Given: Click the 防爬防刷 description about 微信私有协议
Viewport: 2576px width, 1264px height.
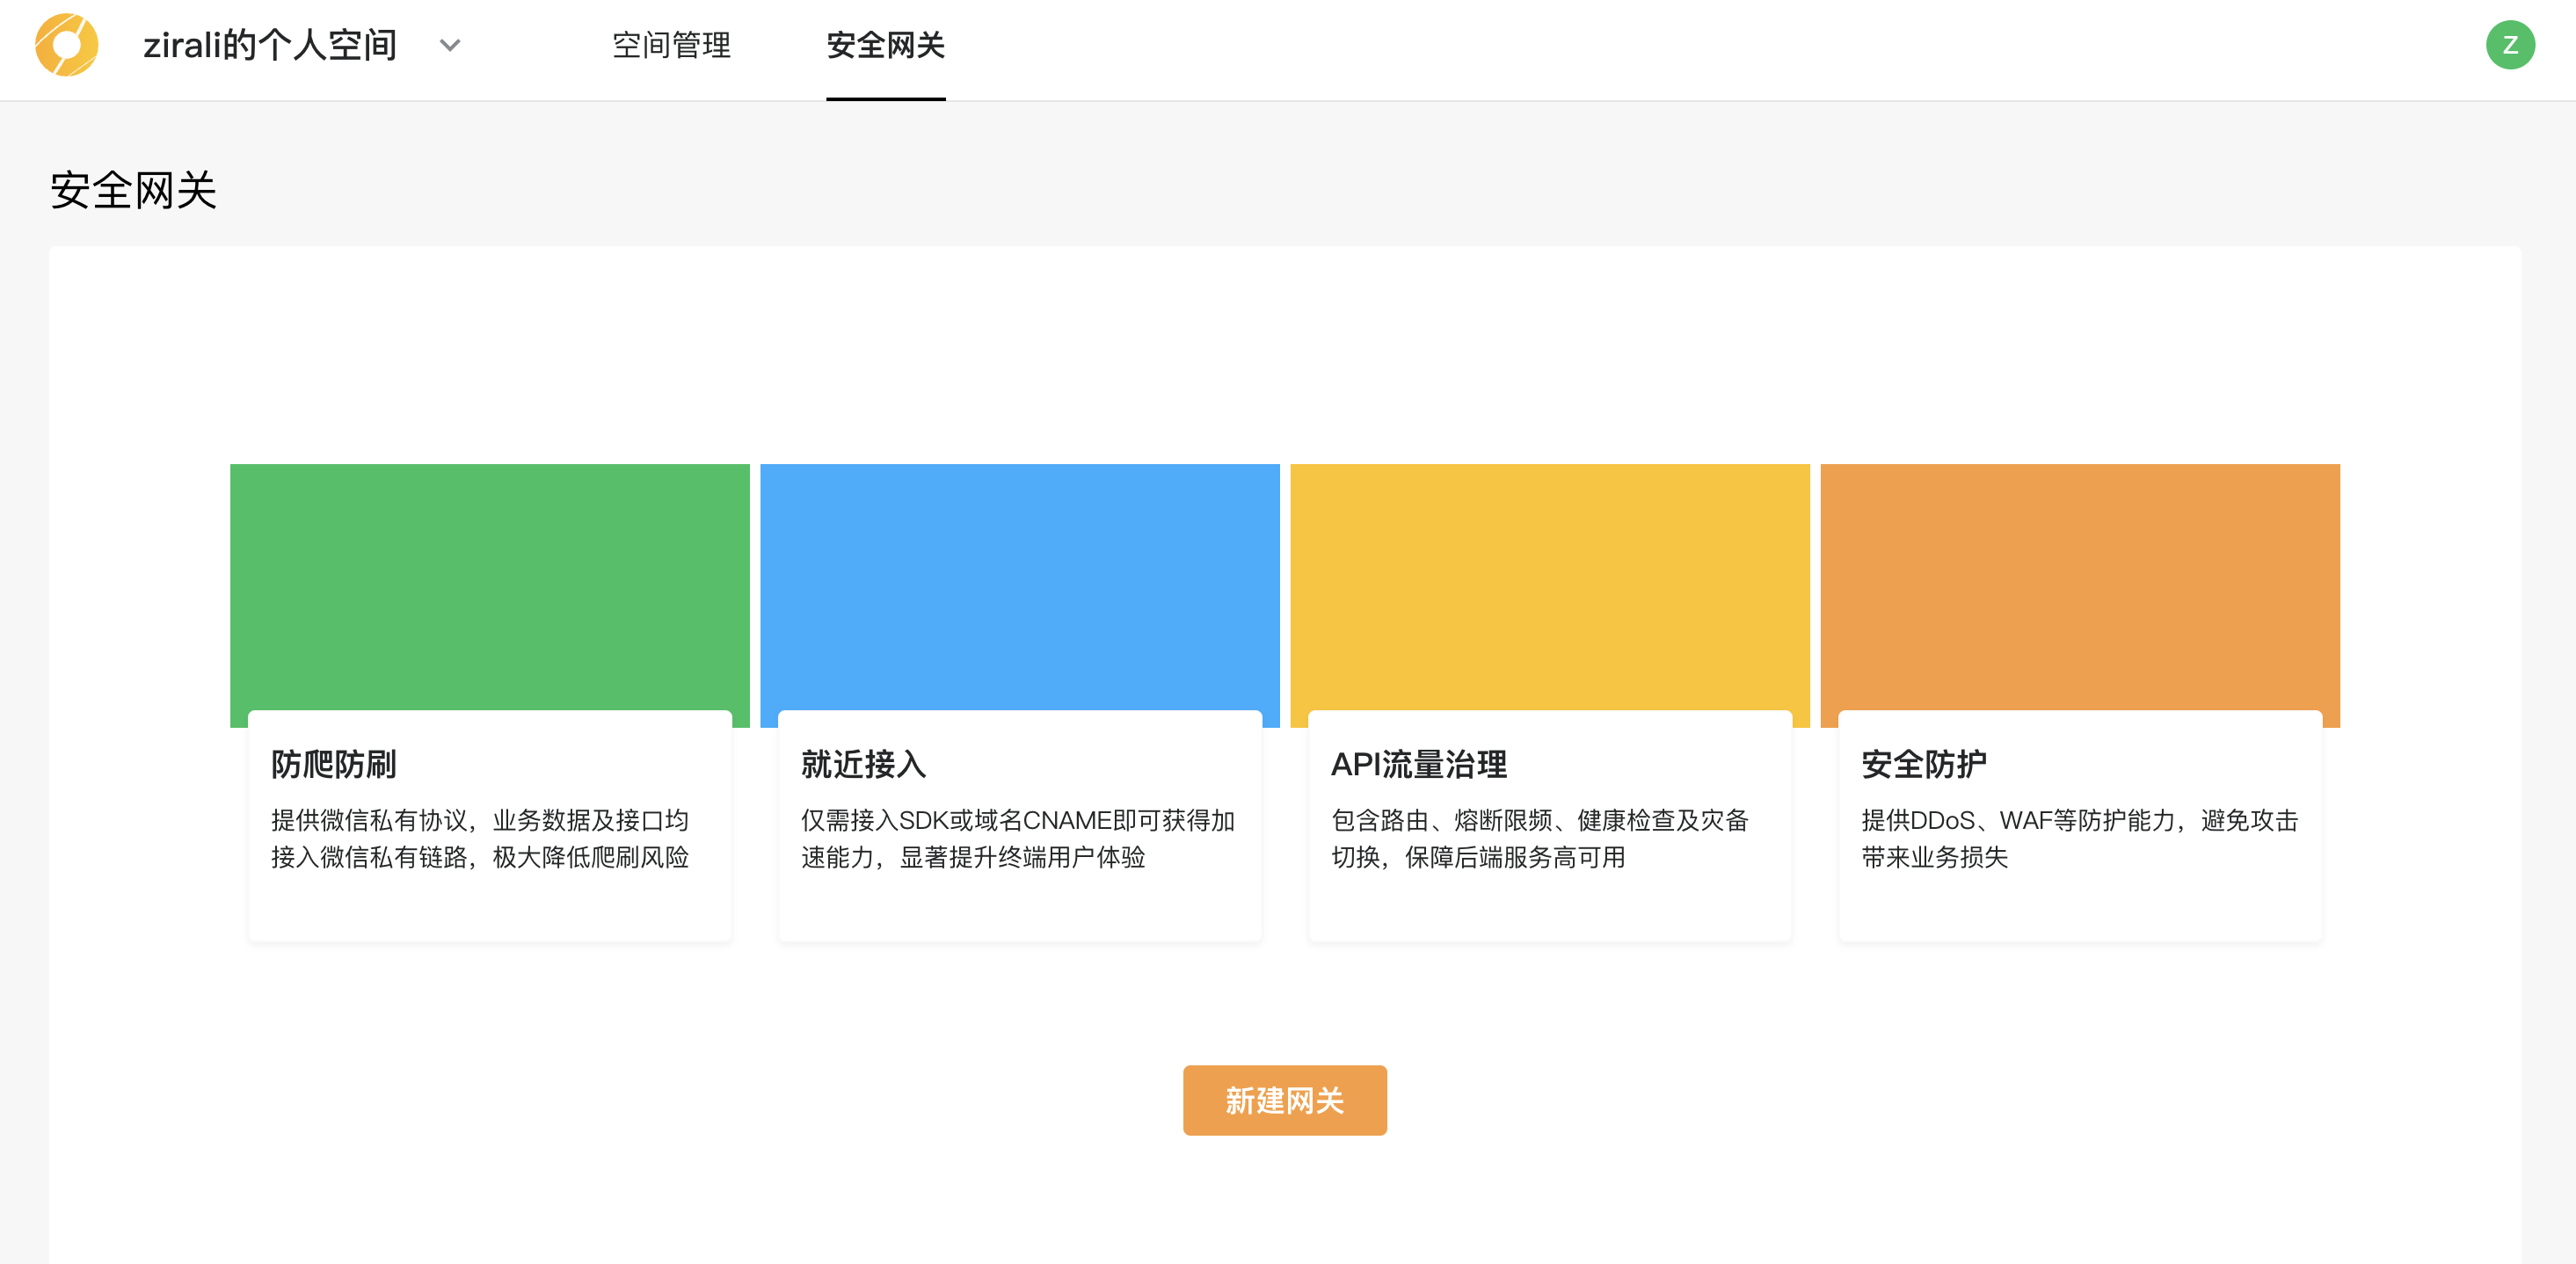Looking at the screenshot, I should coord(480,838).
